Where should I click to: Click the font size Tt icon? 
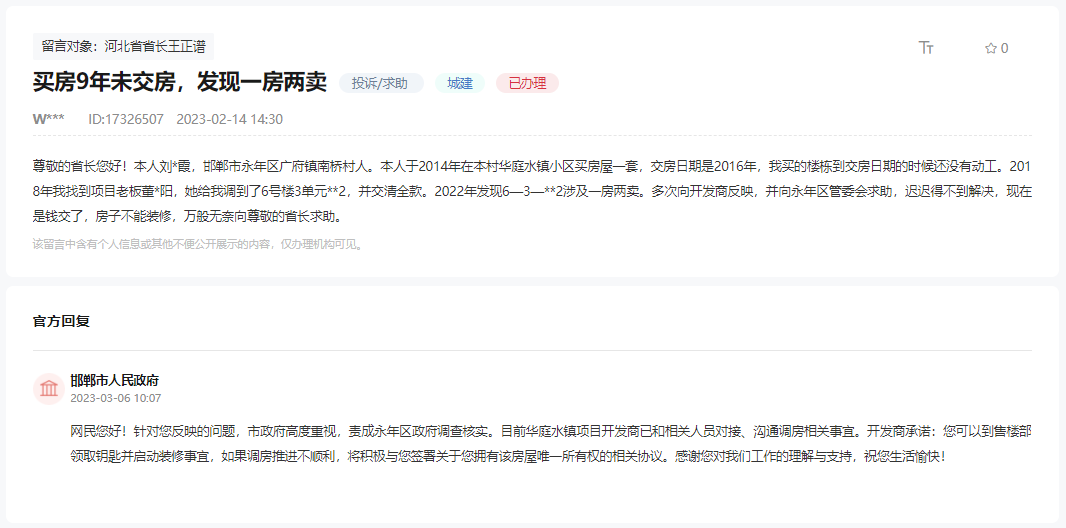926,48
